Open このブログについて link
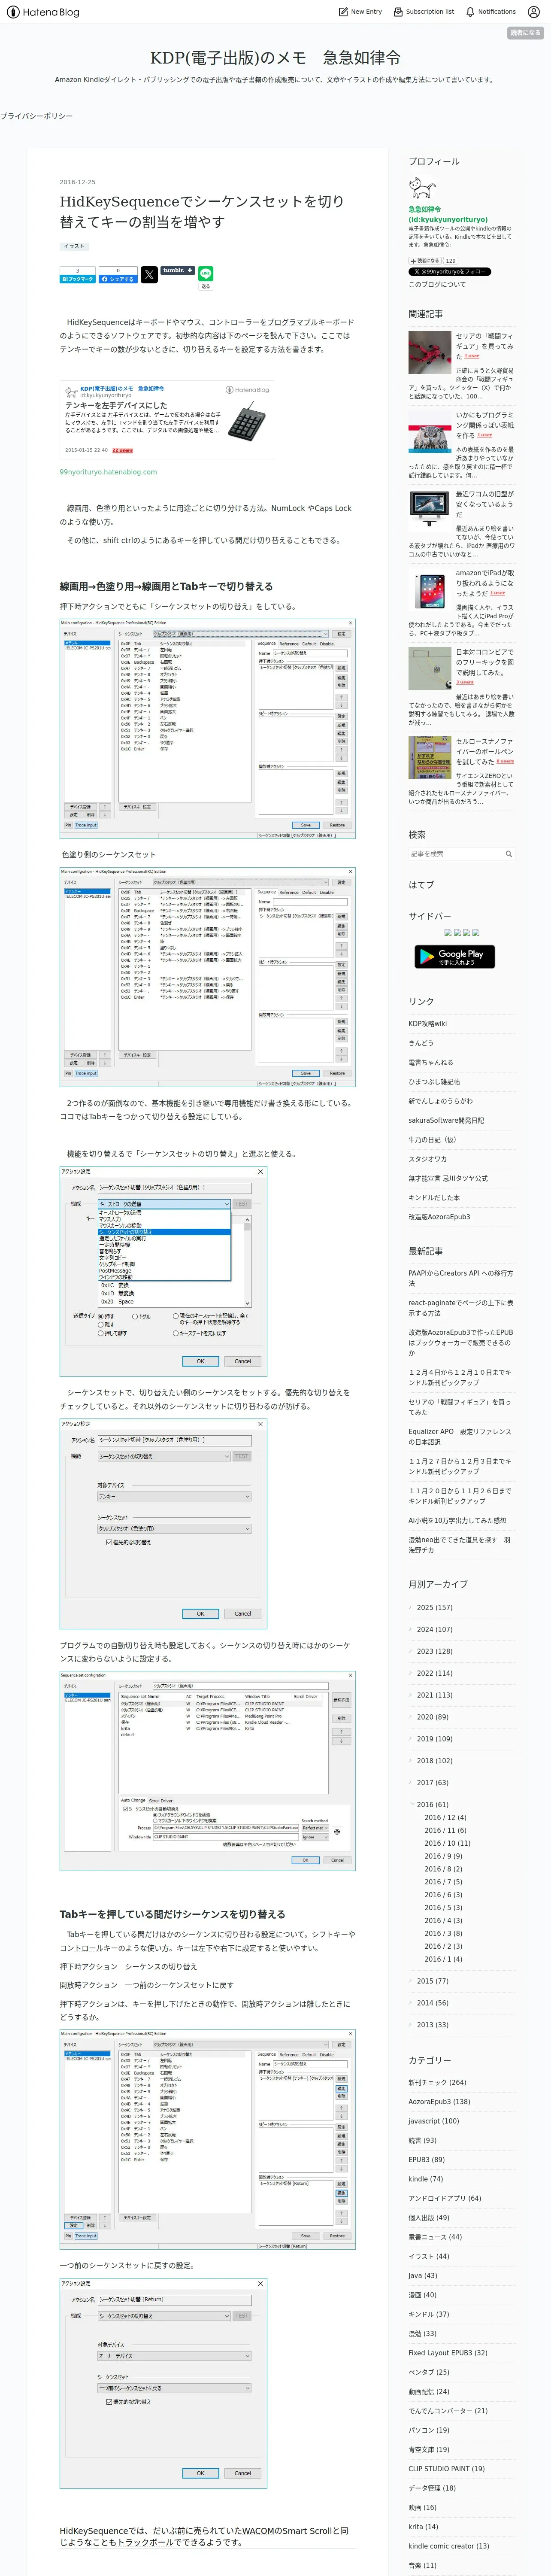The image size is (551, 2576). pos(437,284)
